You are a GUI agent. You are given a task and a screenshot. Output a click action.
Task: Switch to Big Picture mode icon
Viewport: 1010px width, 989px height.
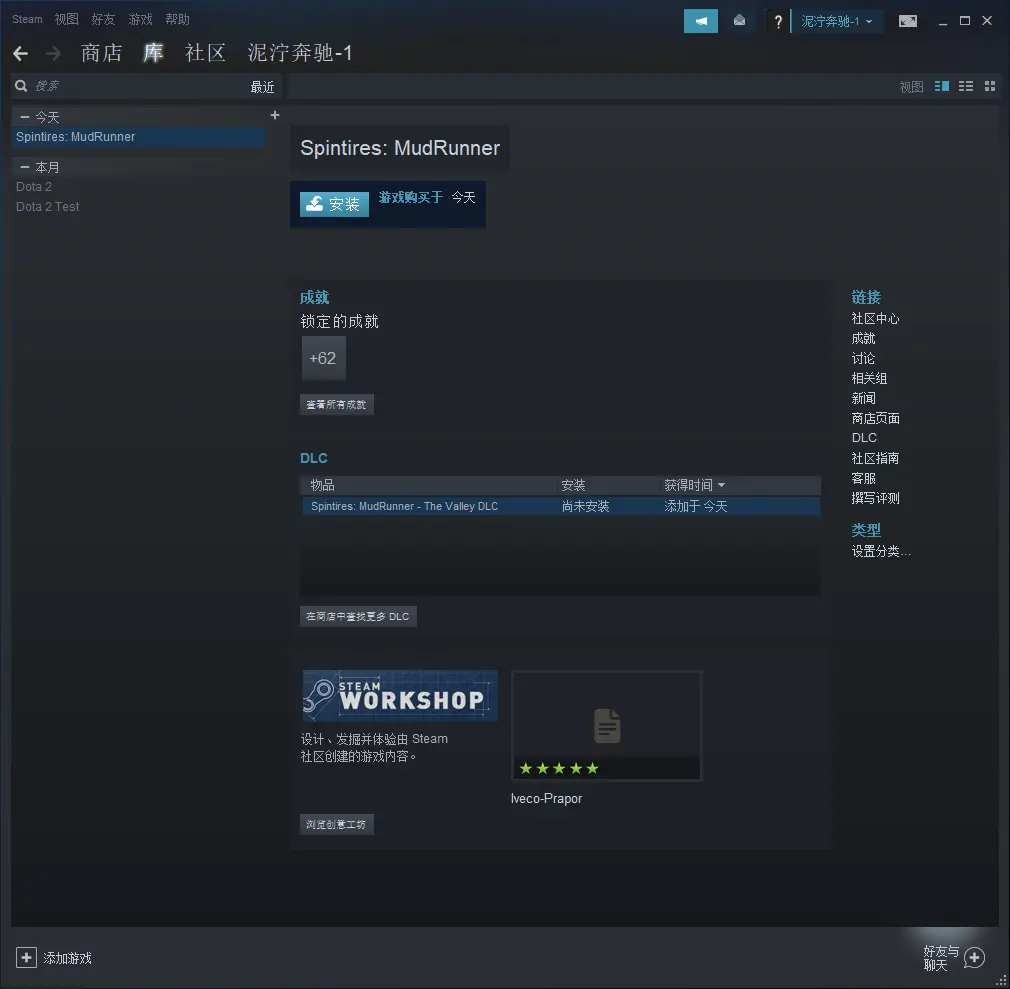(x=908, y=21)
